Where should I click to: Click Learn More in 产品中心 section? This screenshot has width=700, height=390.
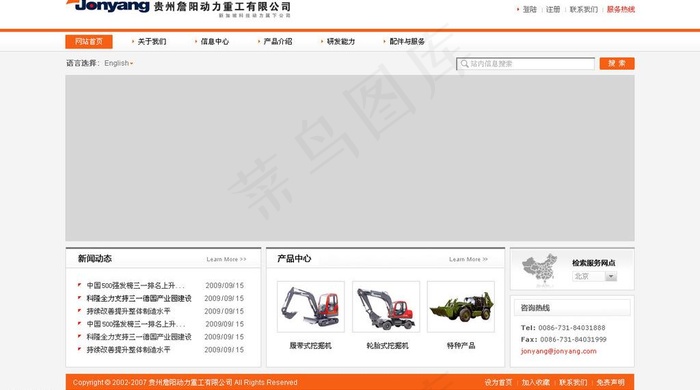tap(468, 259)
